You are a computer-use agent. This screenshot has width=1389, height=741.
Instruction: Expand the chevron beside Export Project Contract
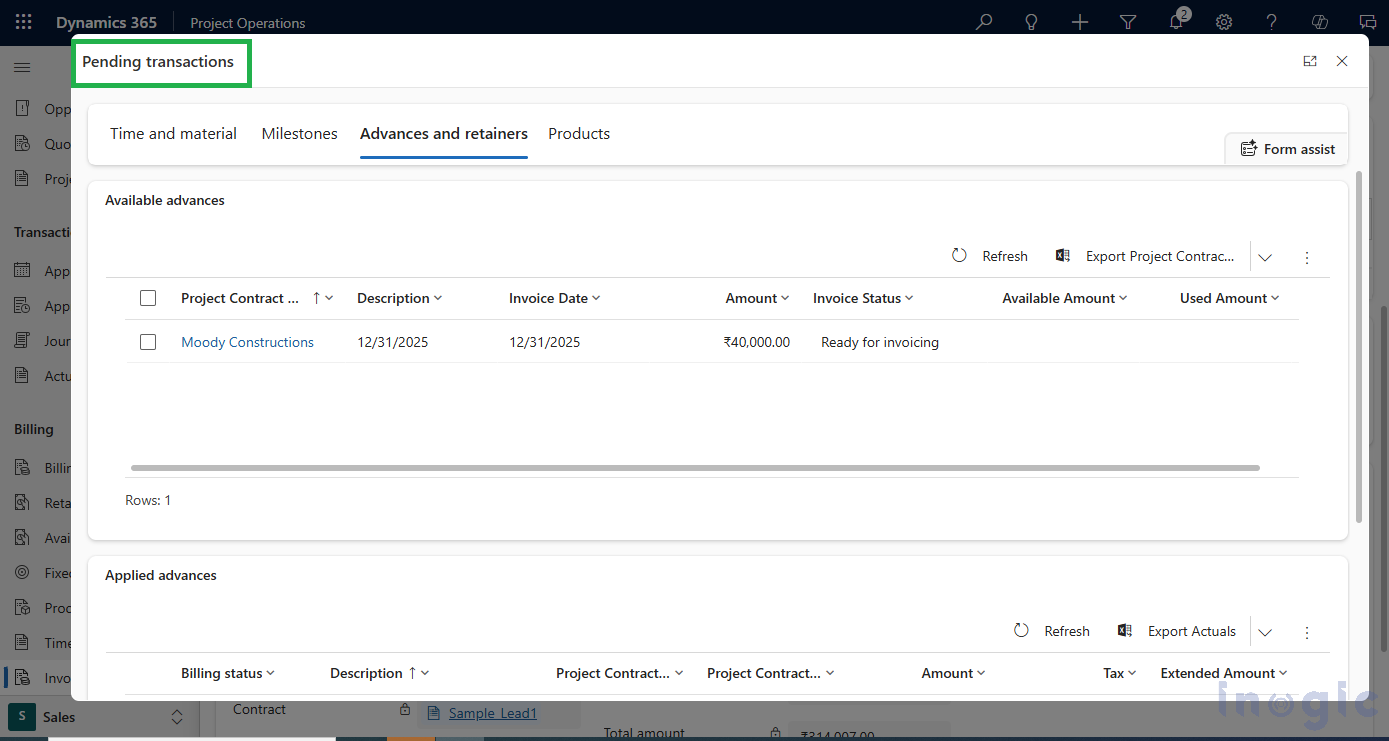tap(1265, 256)
